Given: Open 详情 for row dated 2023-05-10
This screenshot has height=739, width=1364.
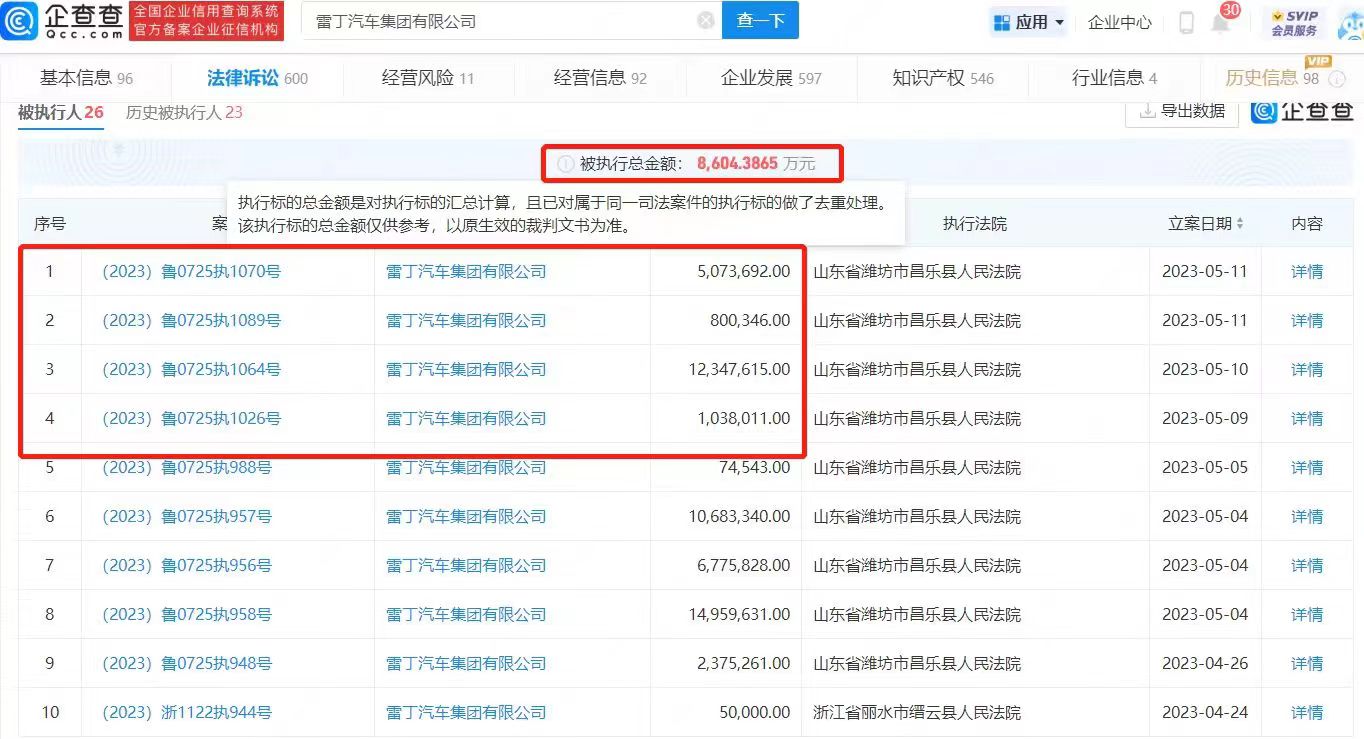Looking at the screenshot, I should (x=1307, y=369).
